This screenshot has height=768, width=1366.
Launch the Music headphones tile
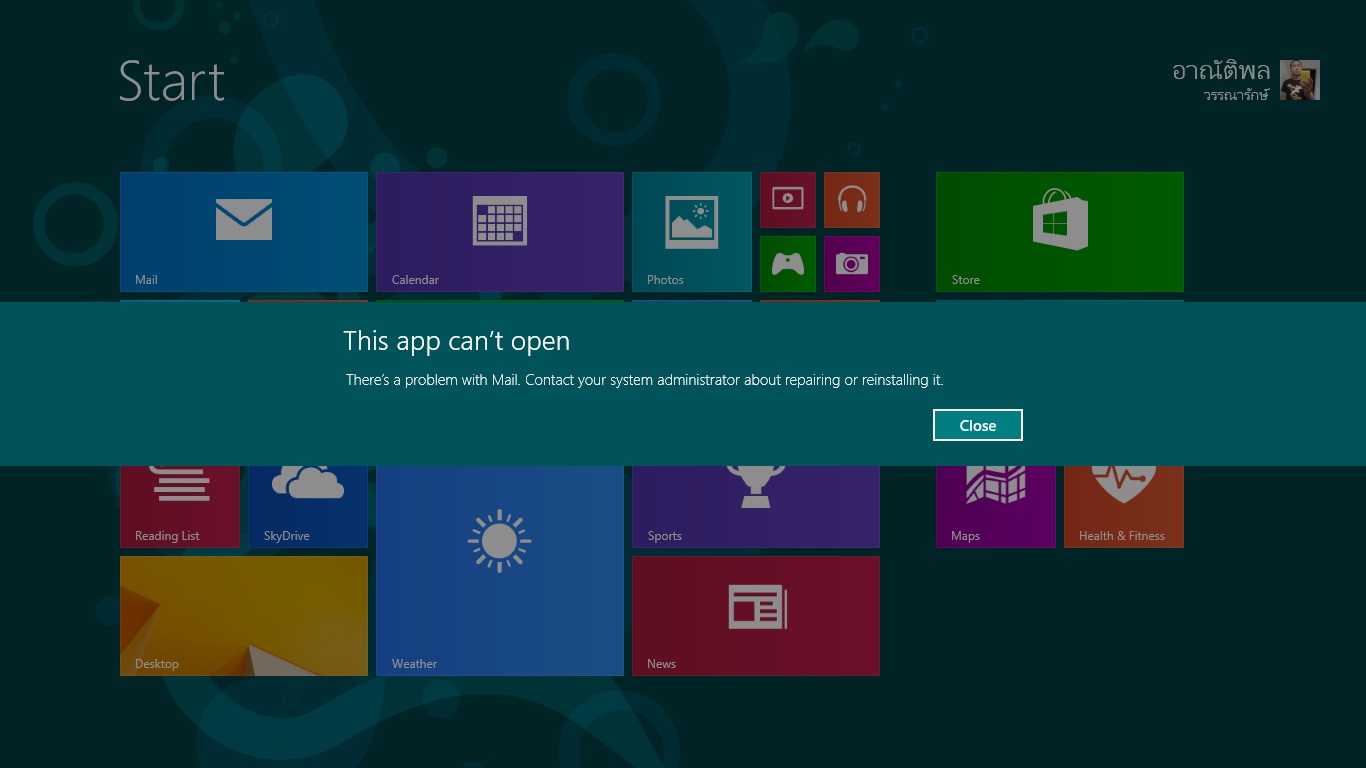(852, 200)
